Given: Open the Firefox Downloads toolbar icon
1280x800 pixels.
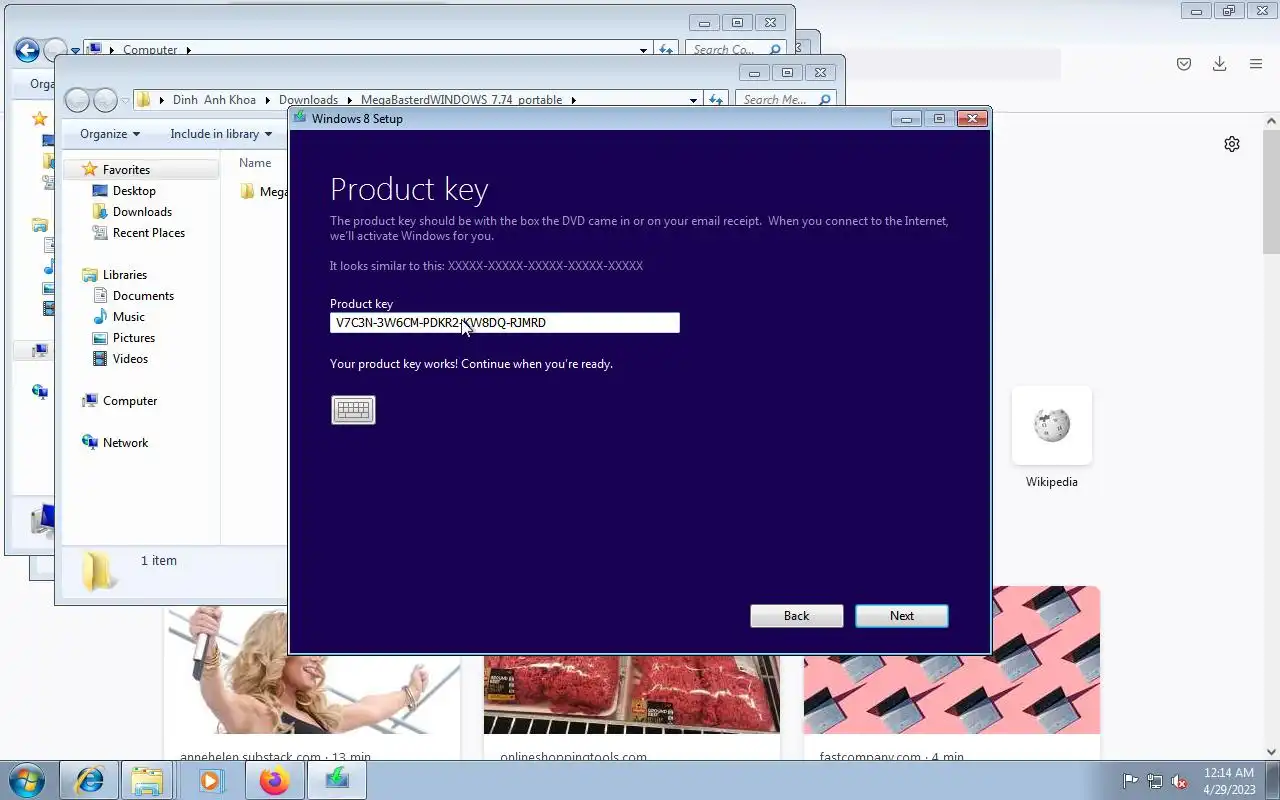Looking at the screenshot, I should point(1219,64).
